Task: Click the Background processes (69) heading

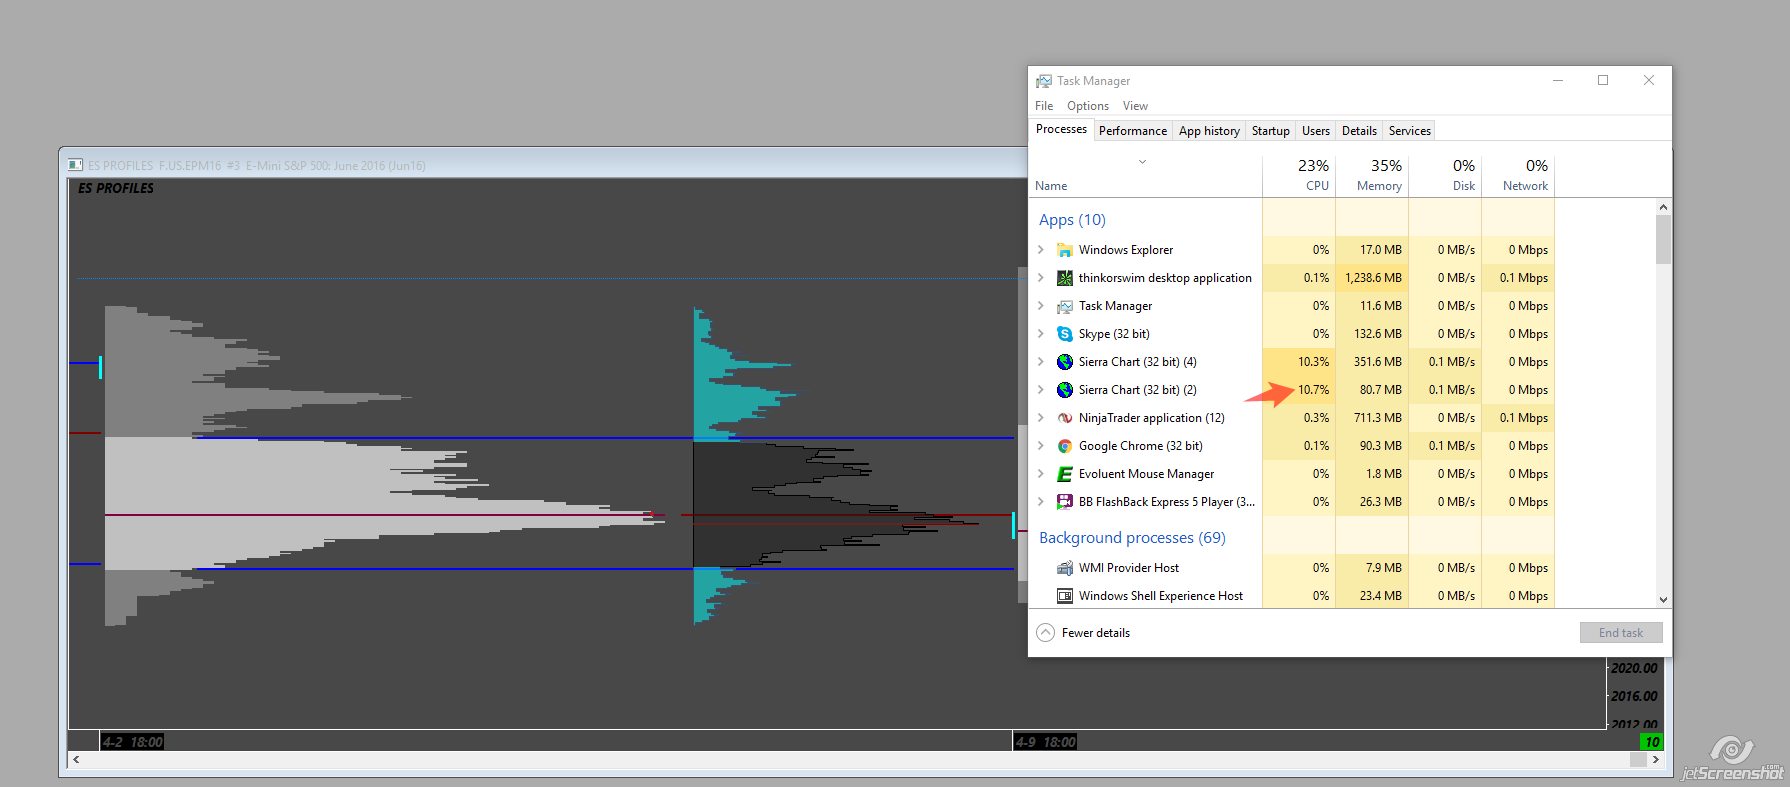Action: coord(1132,538)
